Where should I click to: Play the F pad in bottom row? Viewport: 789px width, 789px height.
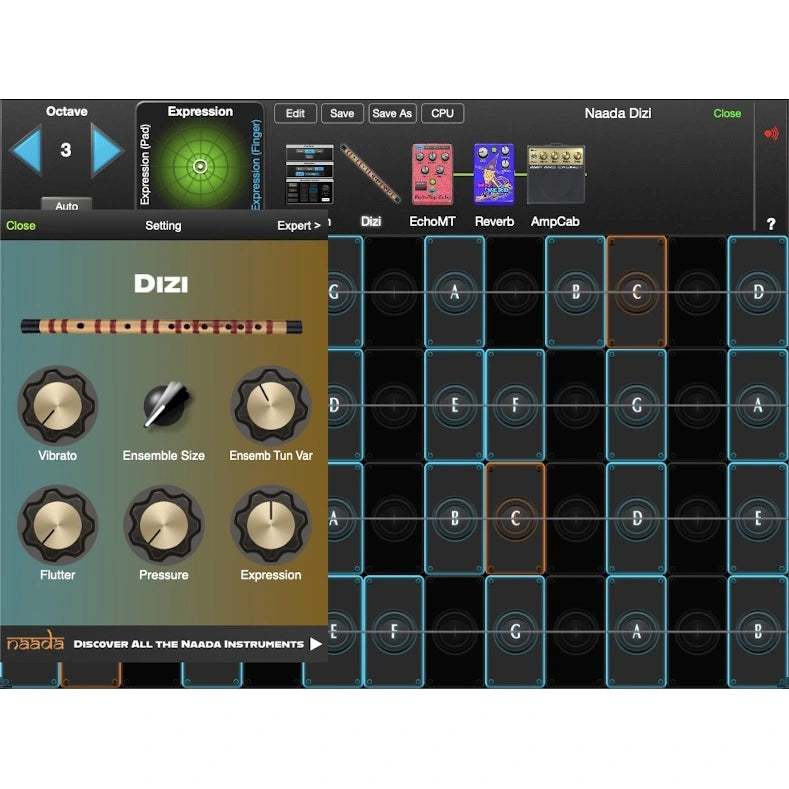(394, 632)
